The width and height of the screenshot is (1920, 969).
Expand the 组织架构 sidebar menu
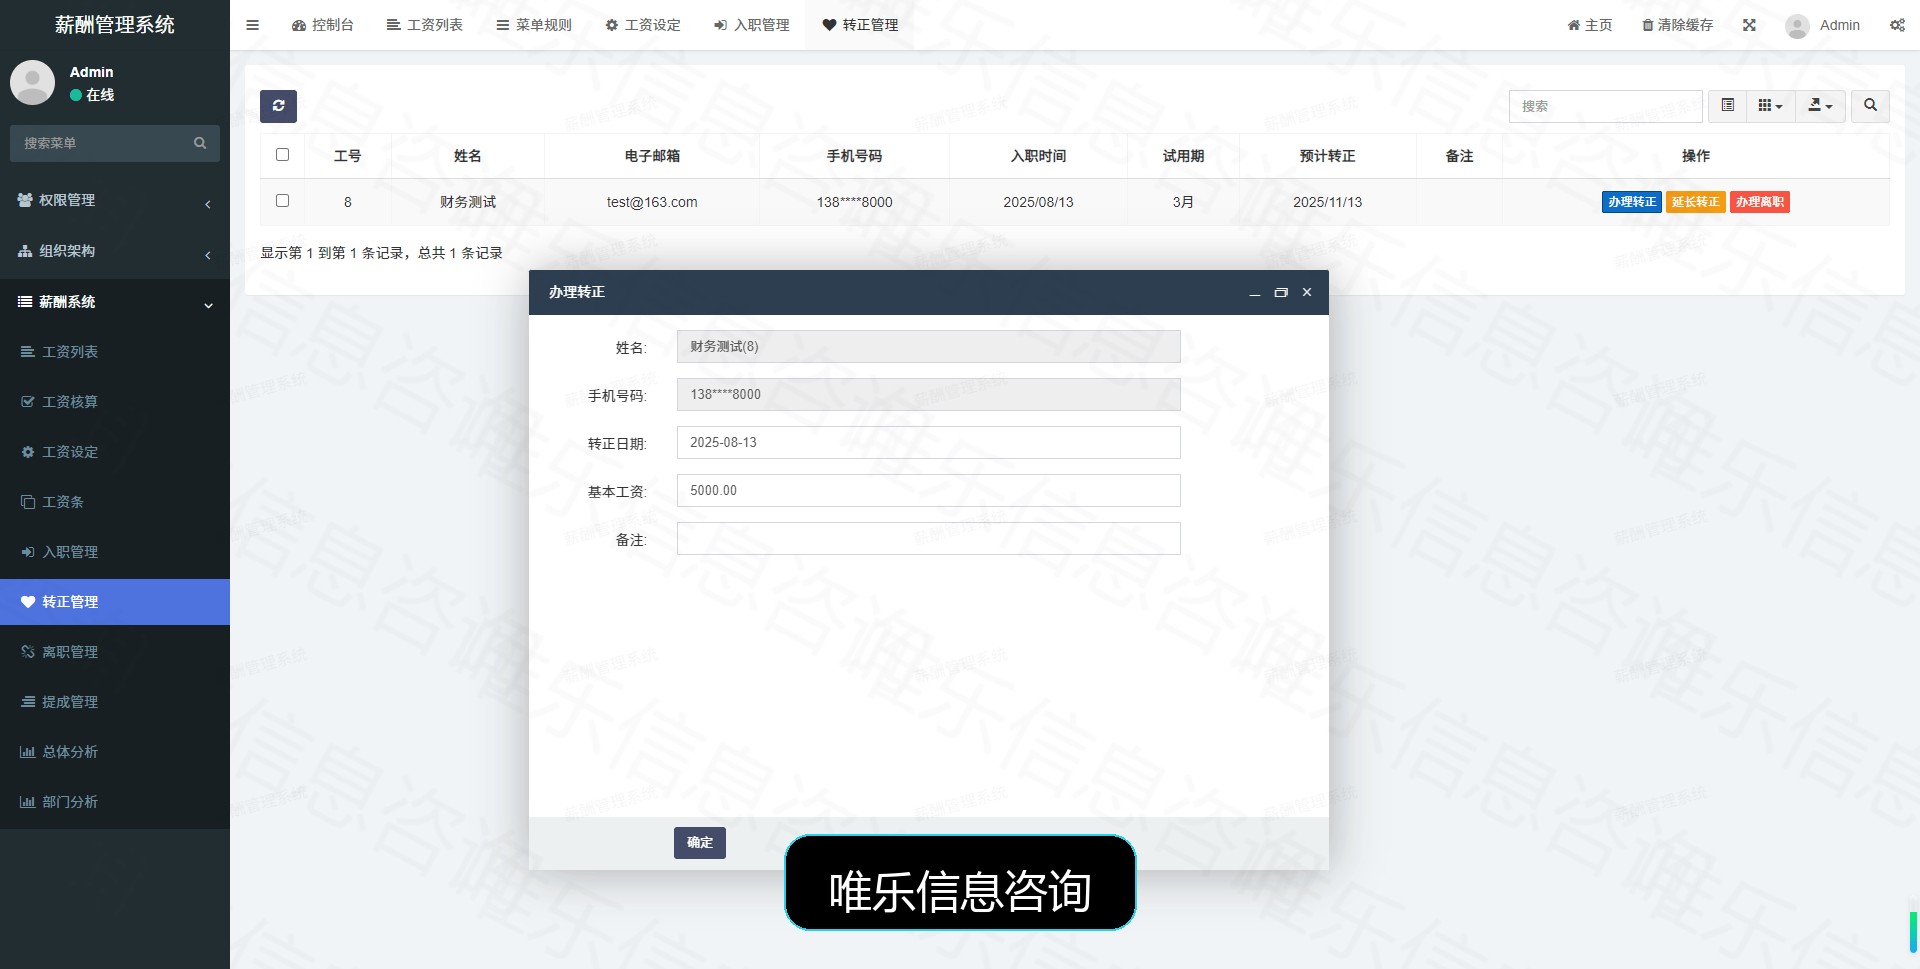tap(115, 251)
